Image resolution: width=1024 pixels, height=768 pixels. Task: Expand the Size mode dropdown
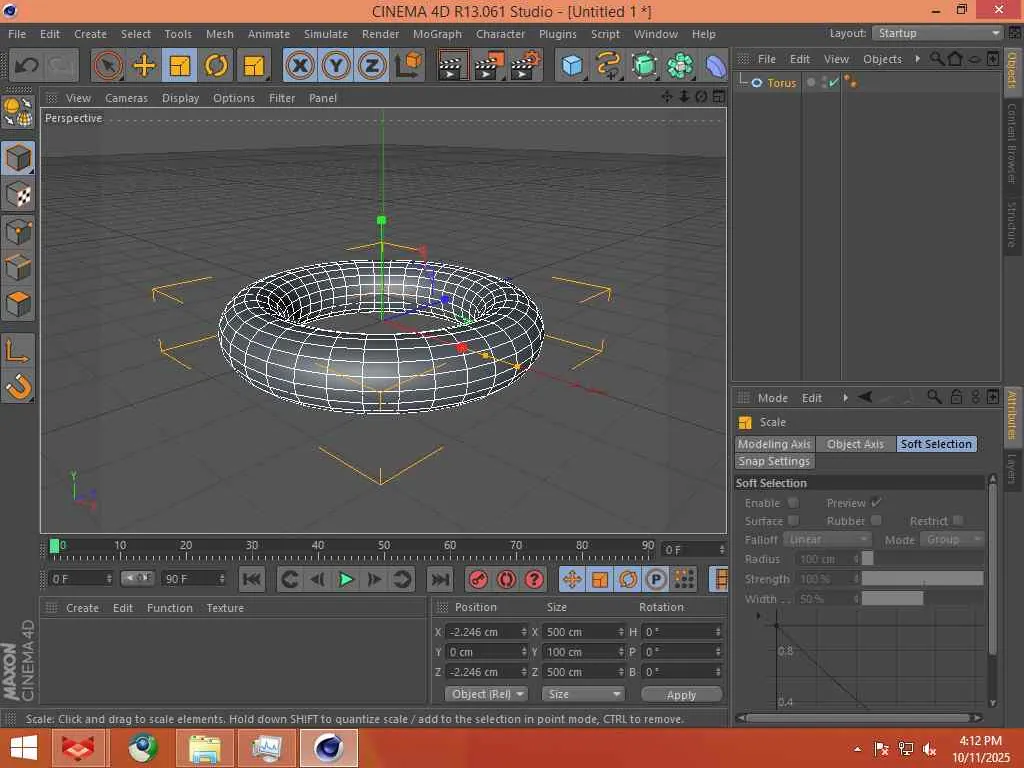pos(583,694)
